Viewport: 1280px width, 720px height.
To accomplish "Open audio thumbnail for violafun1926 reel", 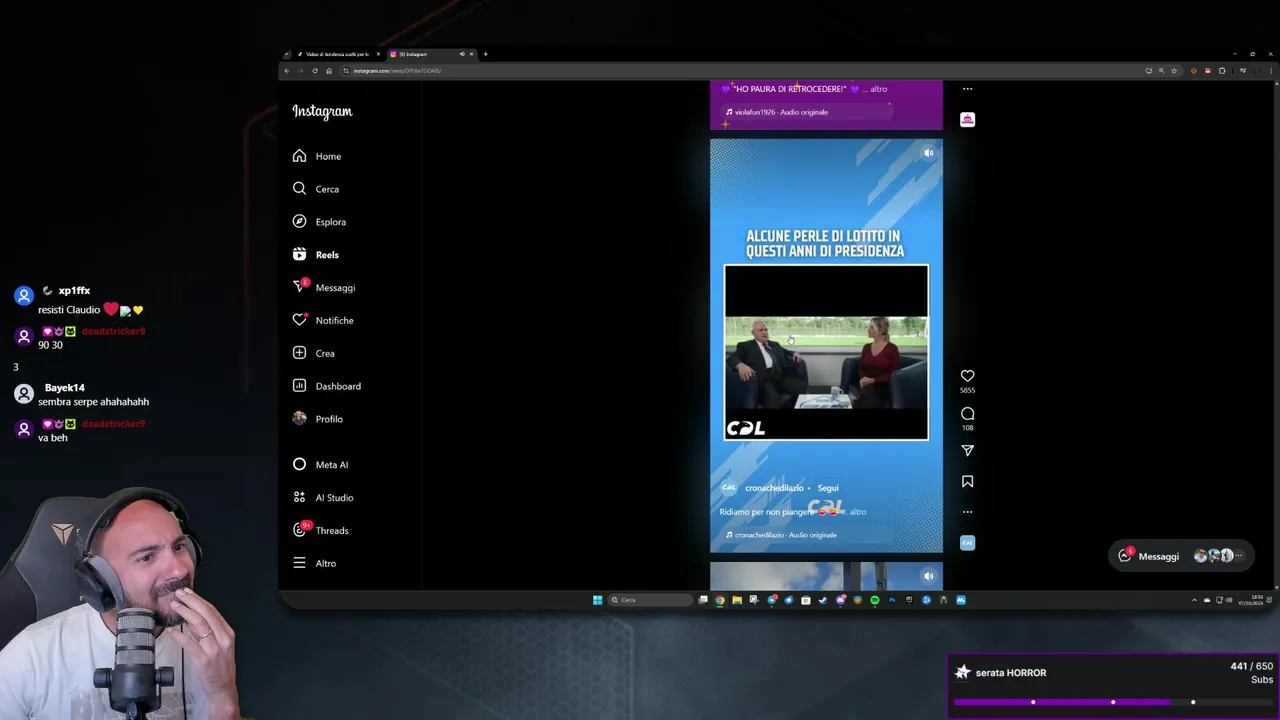I will [967, 119].
